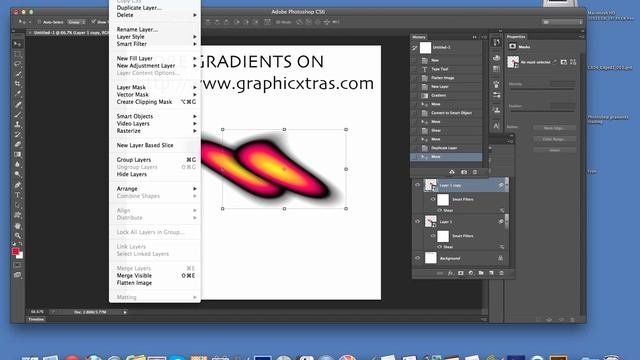This screenshot has height=360, width=640.
Task: Choose Duplicate Layer... from the menu
Action: point(155,8)
